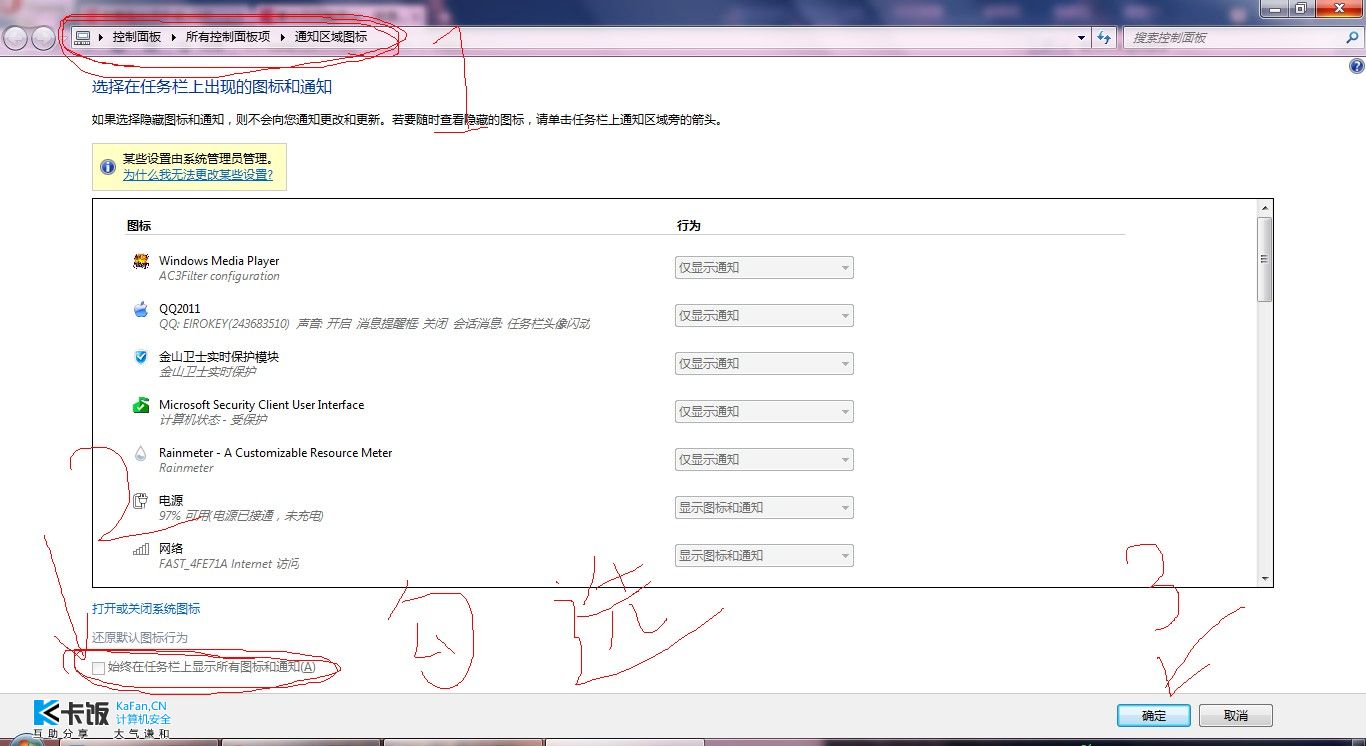Click the blue info icon in notice
The image size is (1366, 746).
tap(107, 167)
